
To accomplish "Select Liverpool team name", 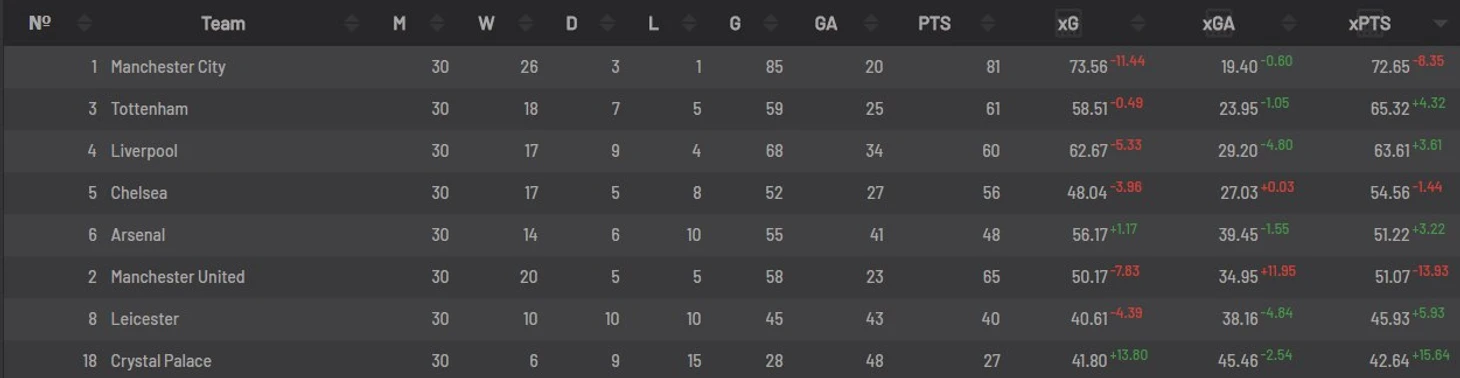I will (144, 151).
